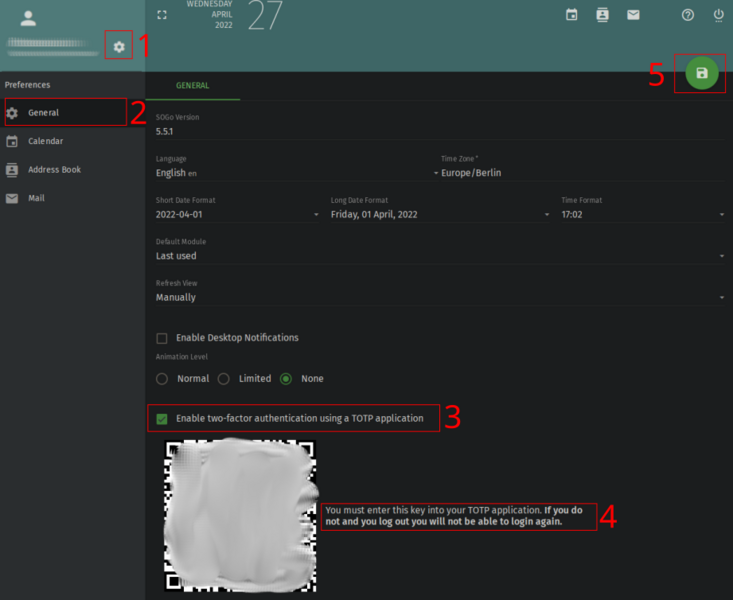
Task: Click the TOTP key warning text
Action: pyautogui.click(x=454, y=516)
